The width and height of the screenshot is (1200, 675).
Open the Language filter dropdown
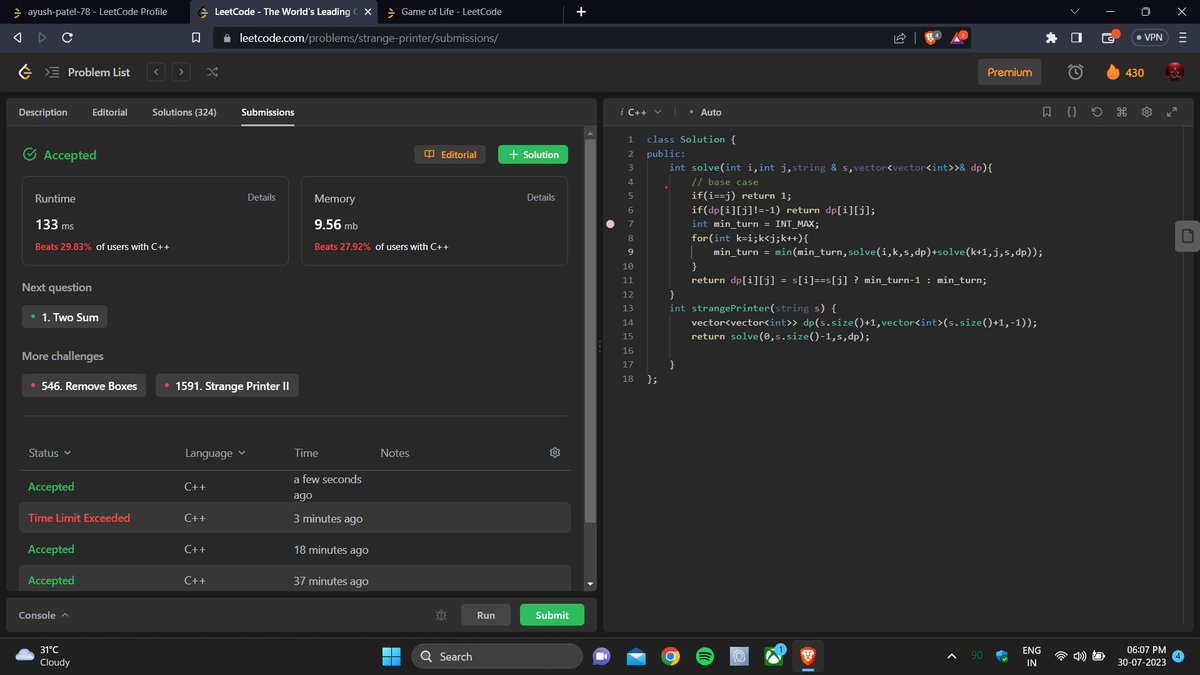click(x=214, y=453)
